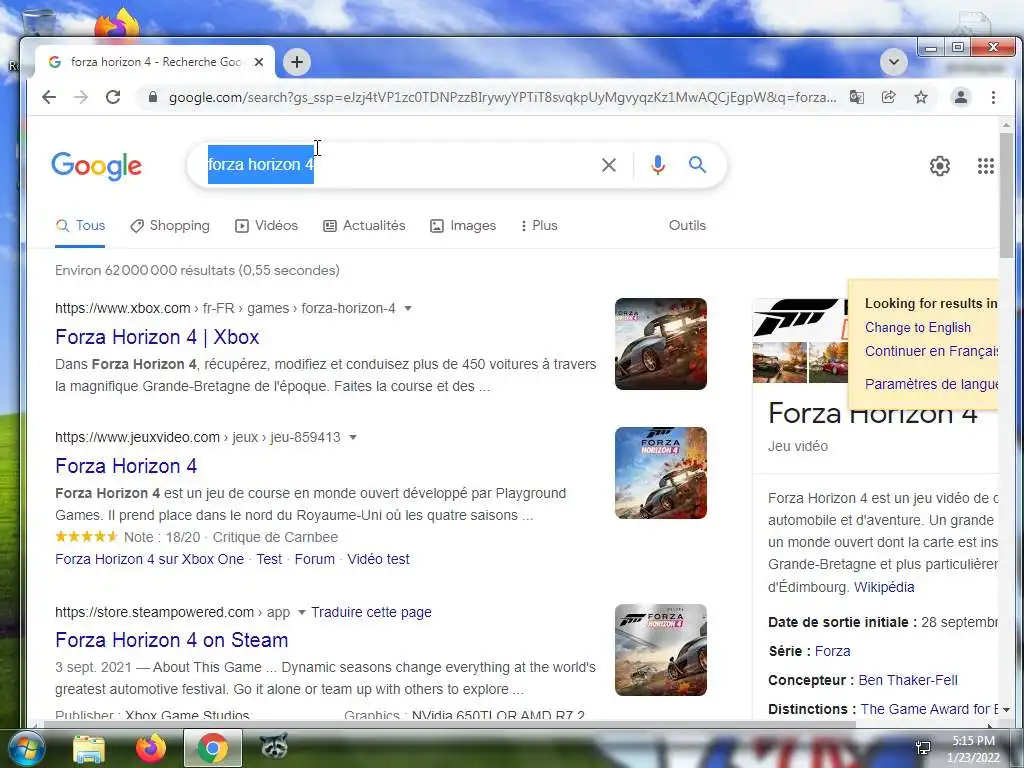
Task: Clear the search box with the X
Action: pyautogui.click(x=609, y=165)
